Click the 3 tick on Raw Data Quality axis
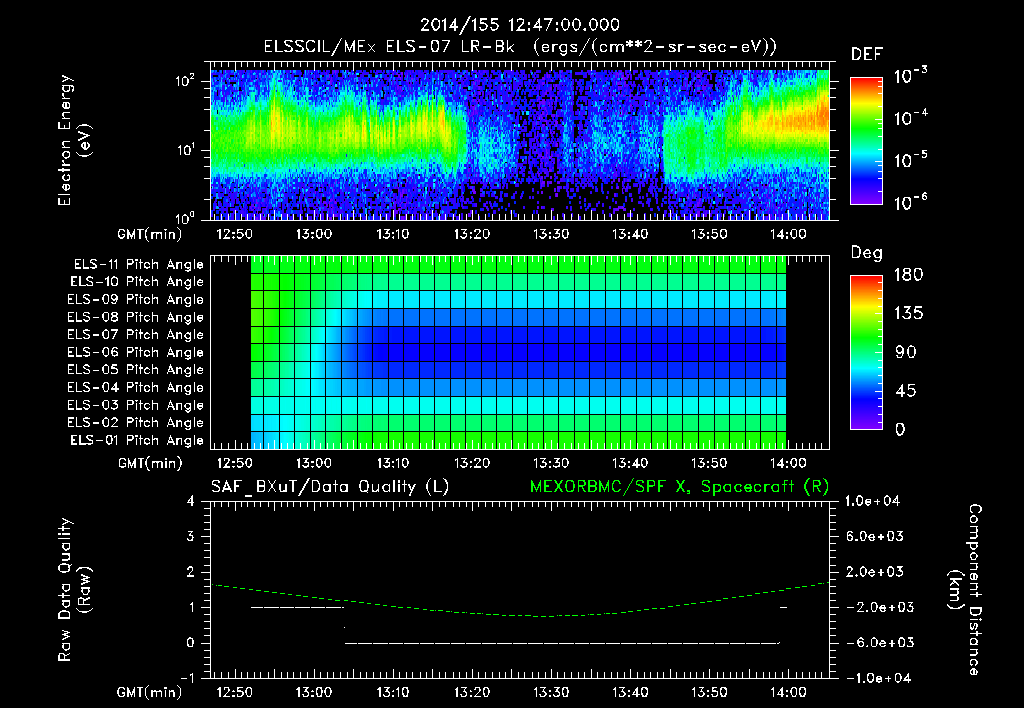This screenshot has width=1024, height=708. point(191,537)
